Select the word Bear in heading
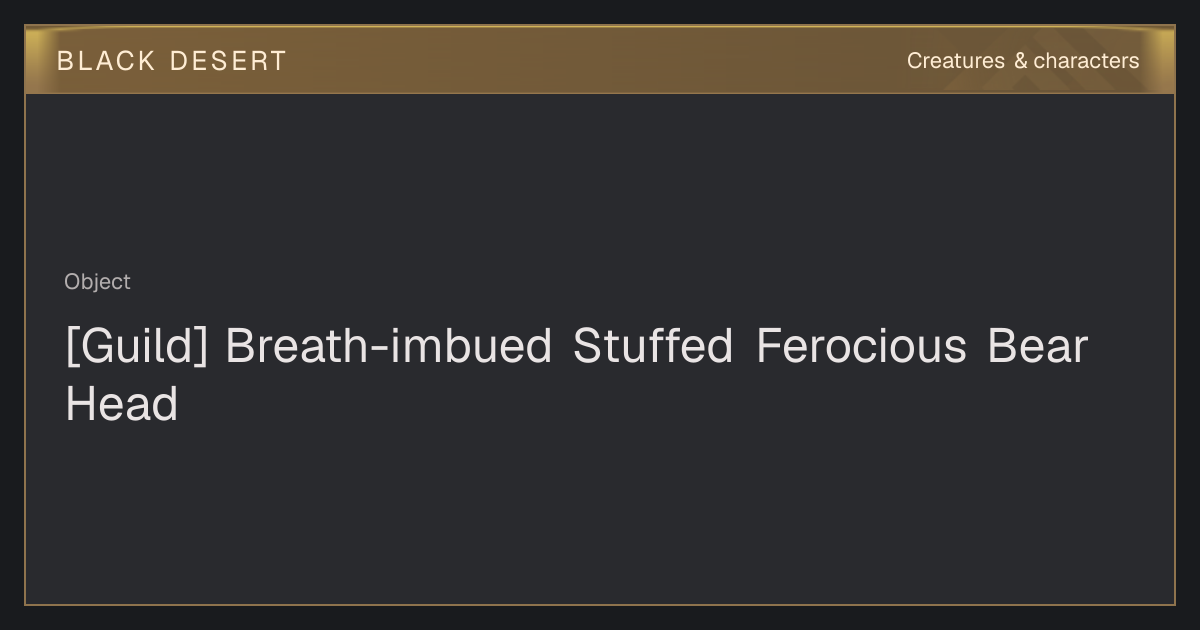Screen dimensions: 1200x630 [1037, 347]
